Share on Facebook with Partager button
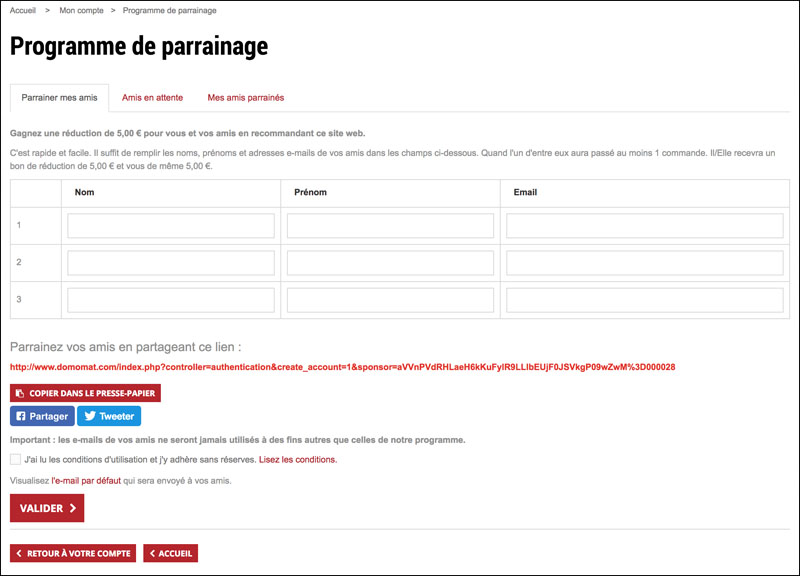 (x=42, y=416)
